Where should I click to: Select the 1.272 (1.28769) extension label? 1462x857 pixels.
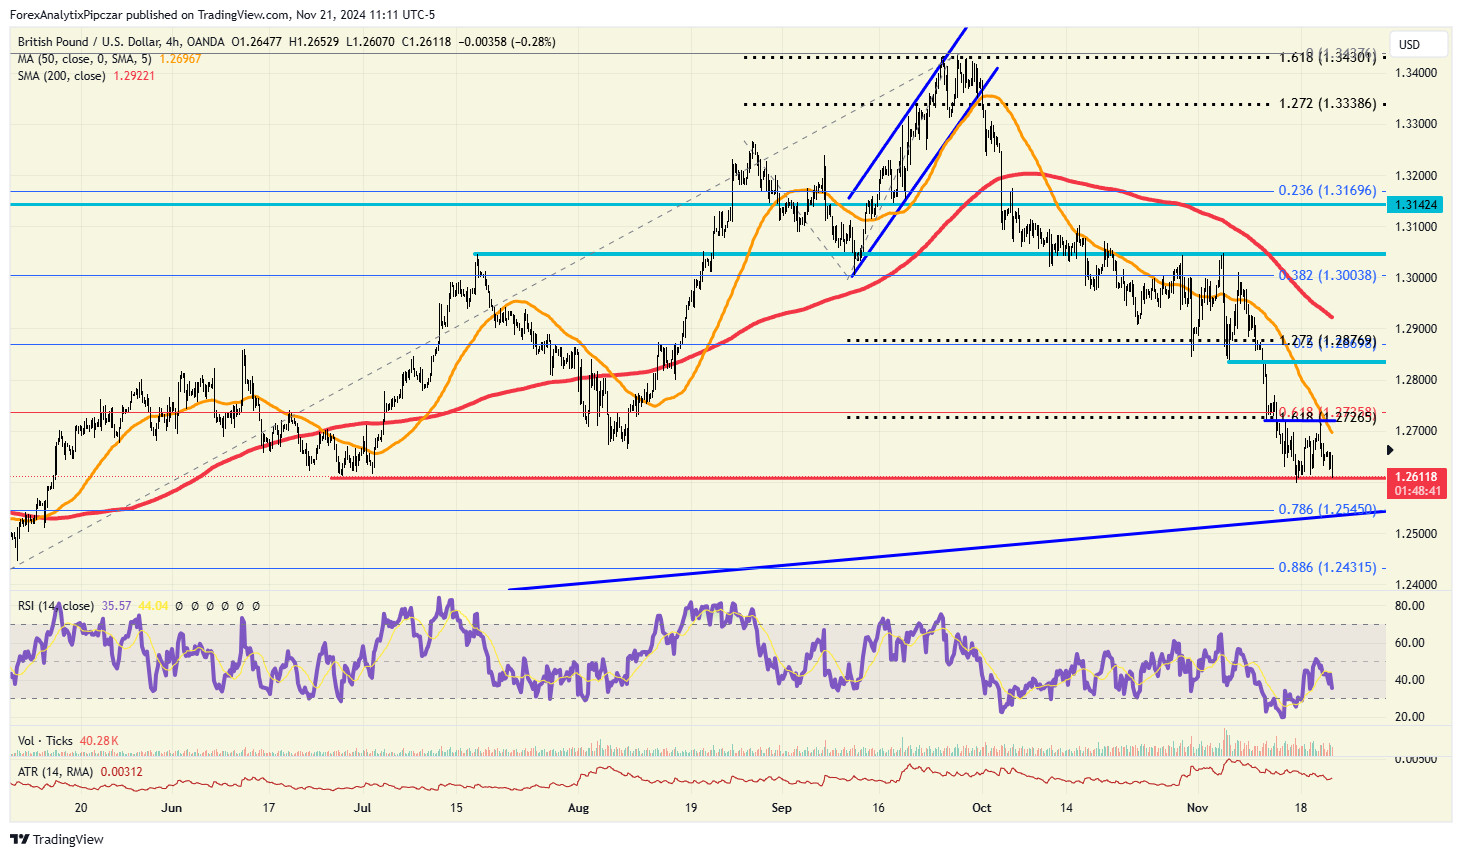pos(1327,341)
